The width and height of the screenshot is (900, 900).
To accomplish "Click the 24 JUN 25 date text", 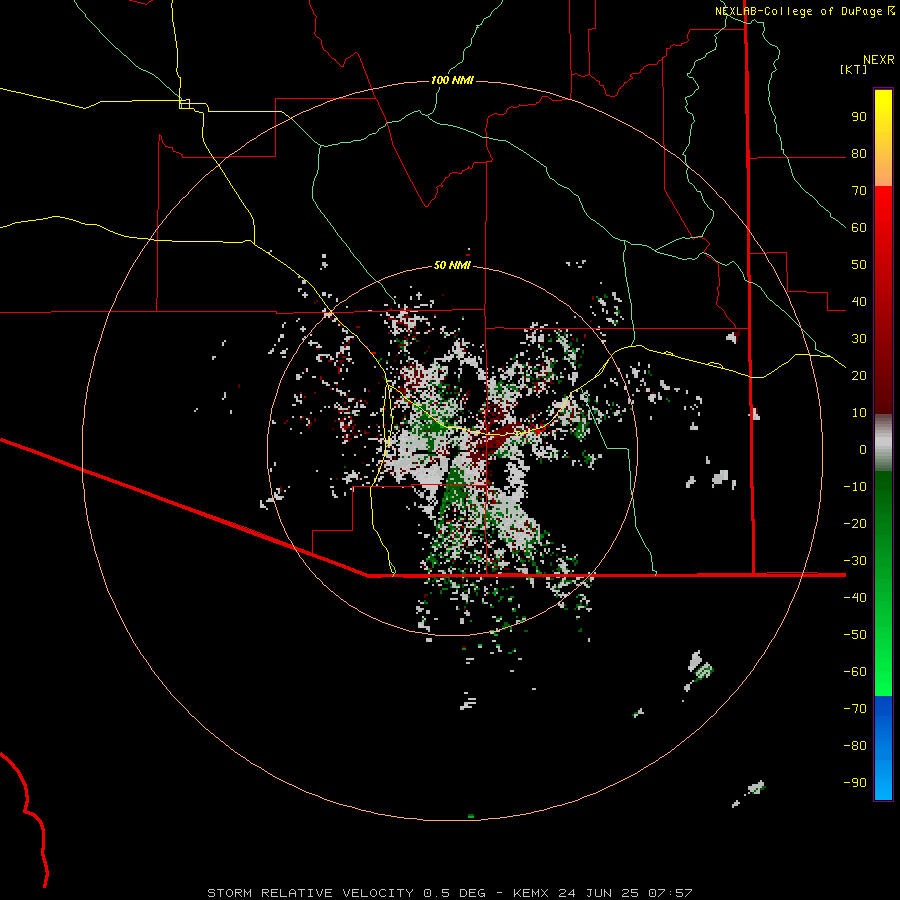I will (598, 893).
